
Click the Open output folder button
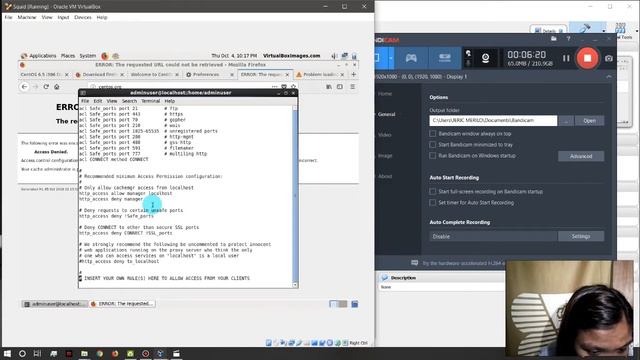[x=589, y=121]
